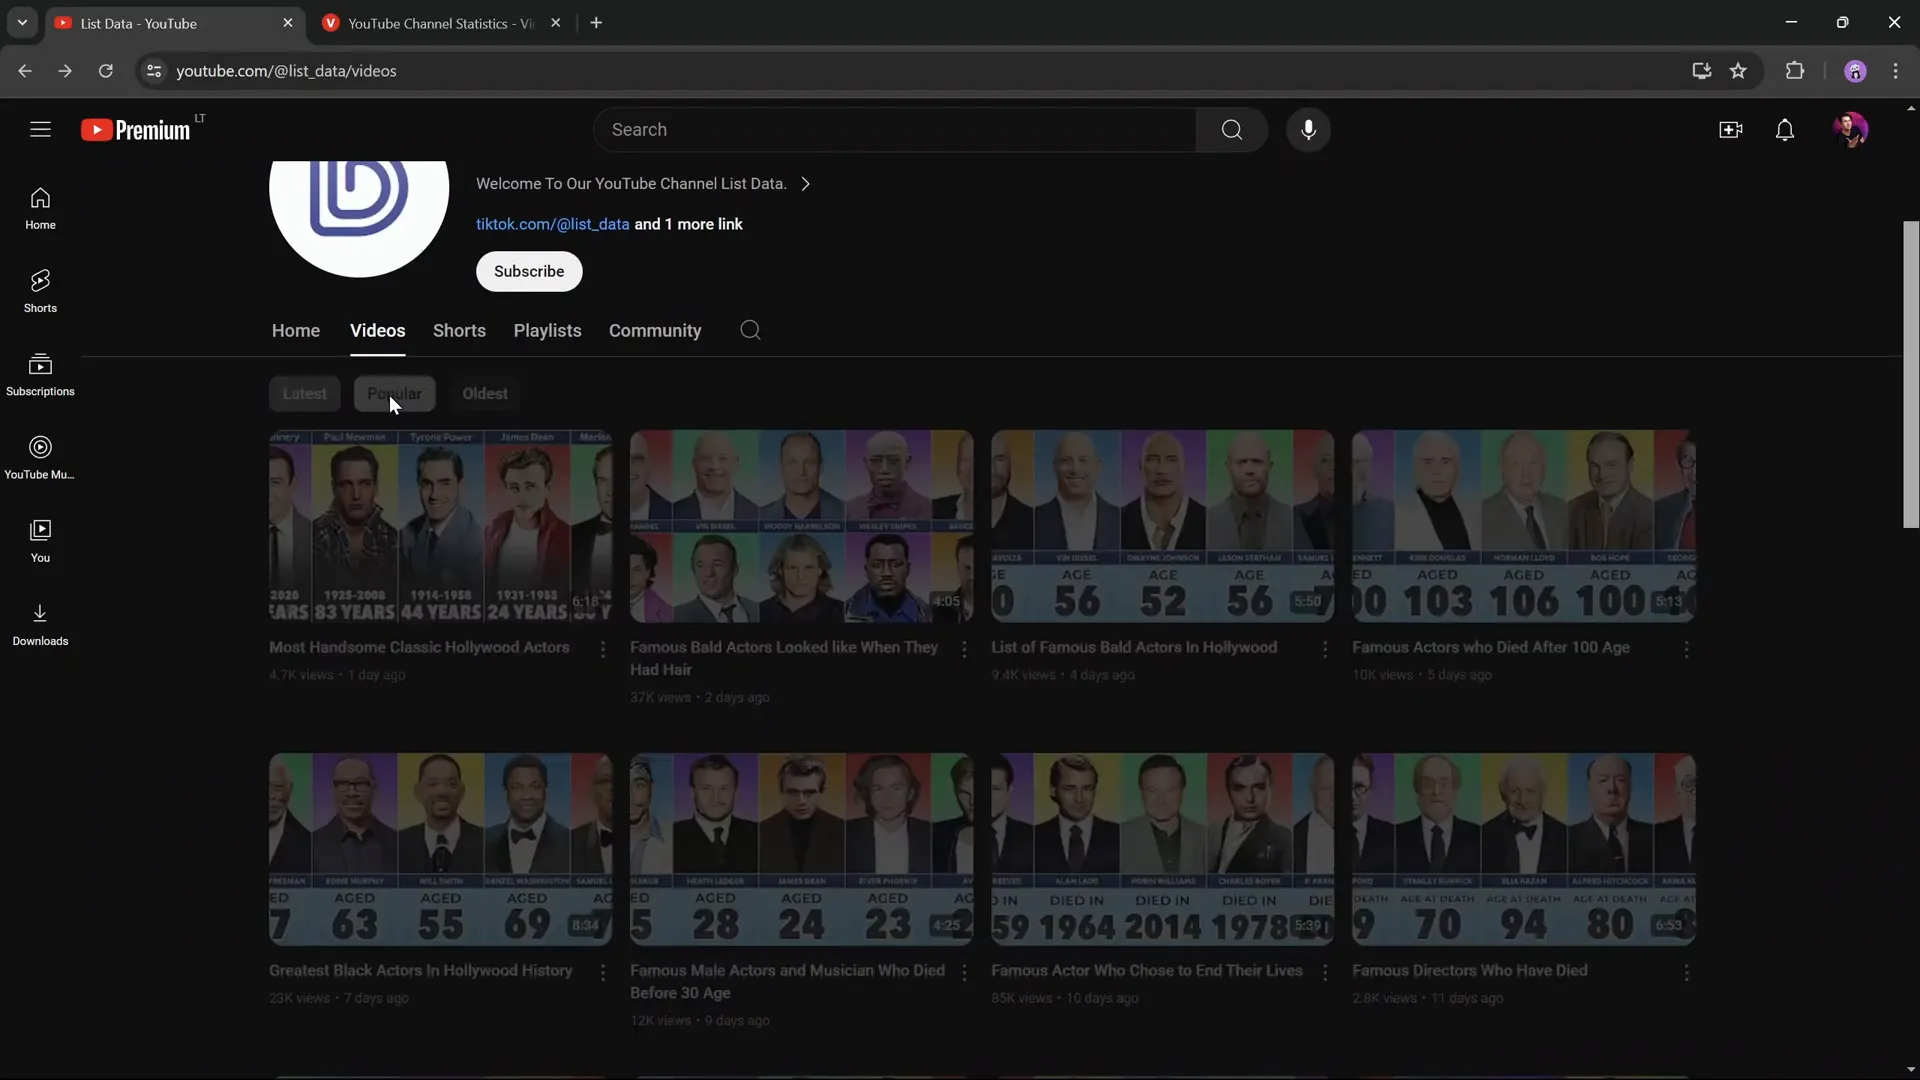This screenshot has height=1080, width=1920.
Task: Open the Shorts section in the sidebar
Action: tap(39, 289)
